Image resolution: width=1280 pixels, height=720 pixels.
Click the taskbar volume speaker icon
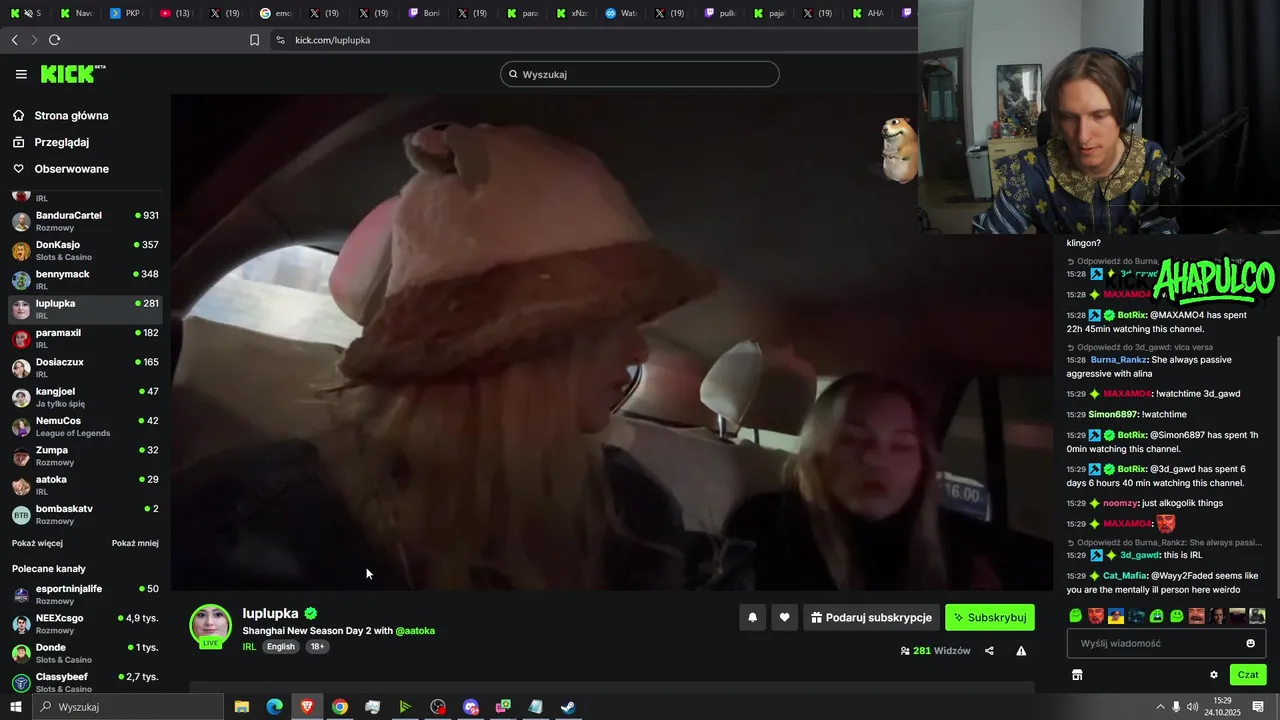pos(1193,707)
